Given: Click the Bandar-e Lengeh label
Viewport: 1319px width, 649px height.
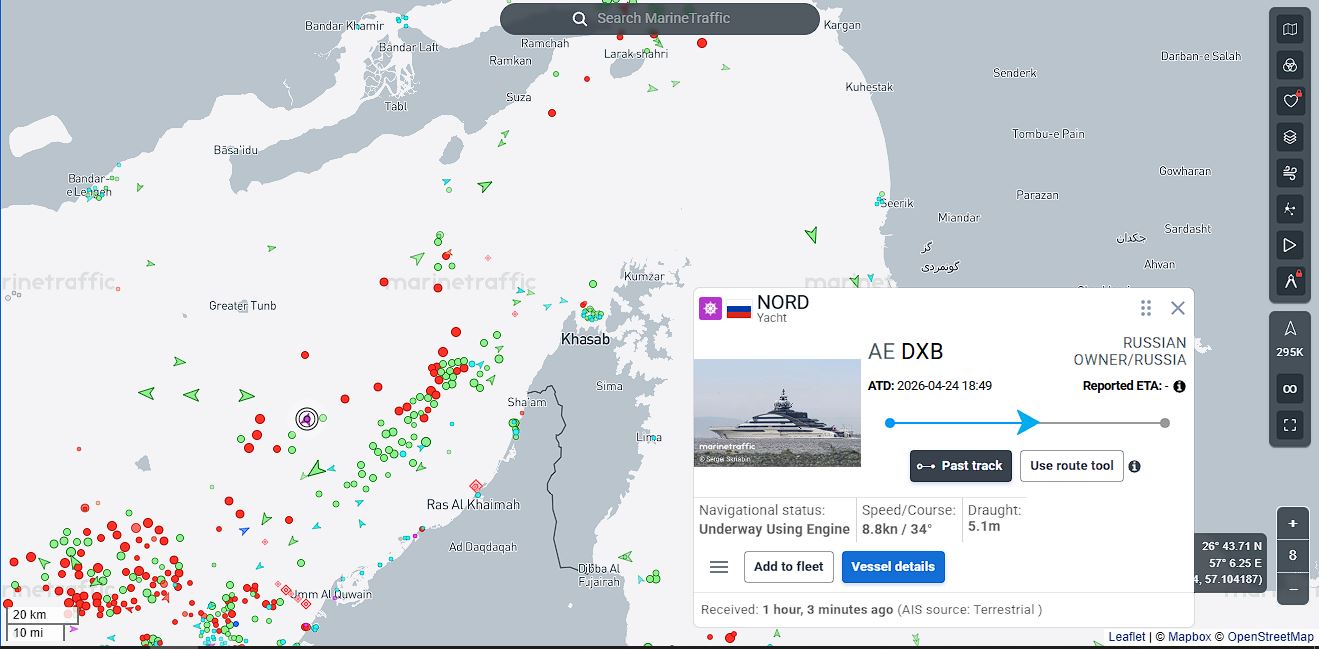Looking at the screenshot, I should (x=90, y=185).
